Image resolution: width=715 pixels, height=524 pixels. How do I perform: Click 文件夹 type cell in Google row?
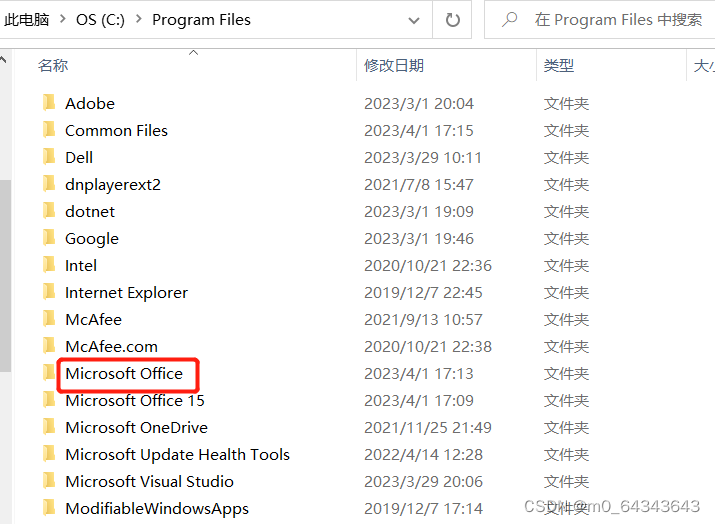[x=566, y=239]
